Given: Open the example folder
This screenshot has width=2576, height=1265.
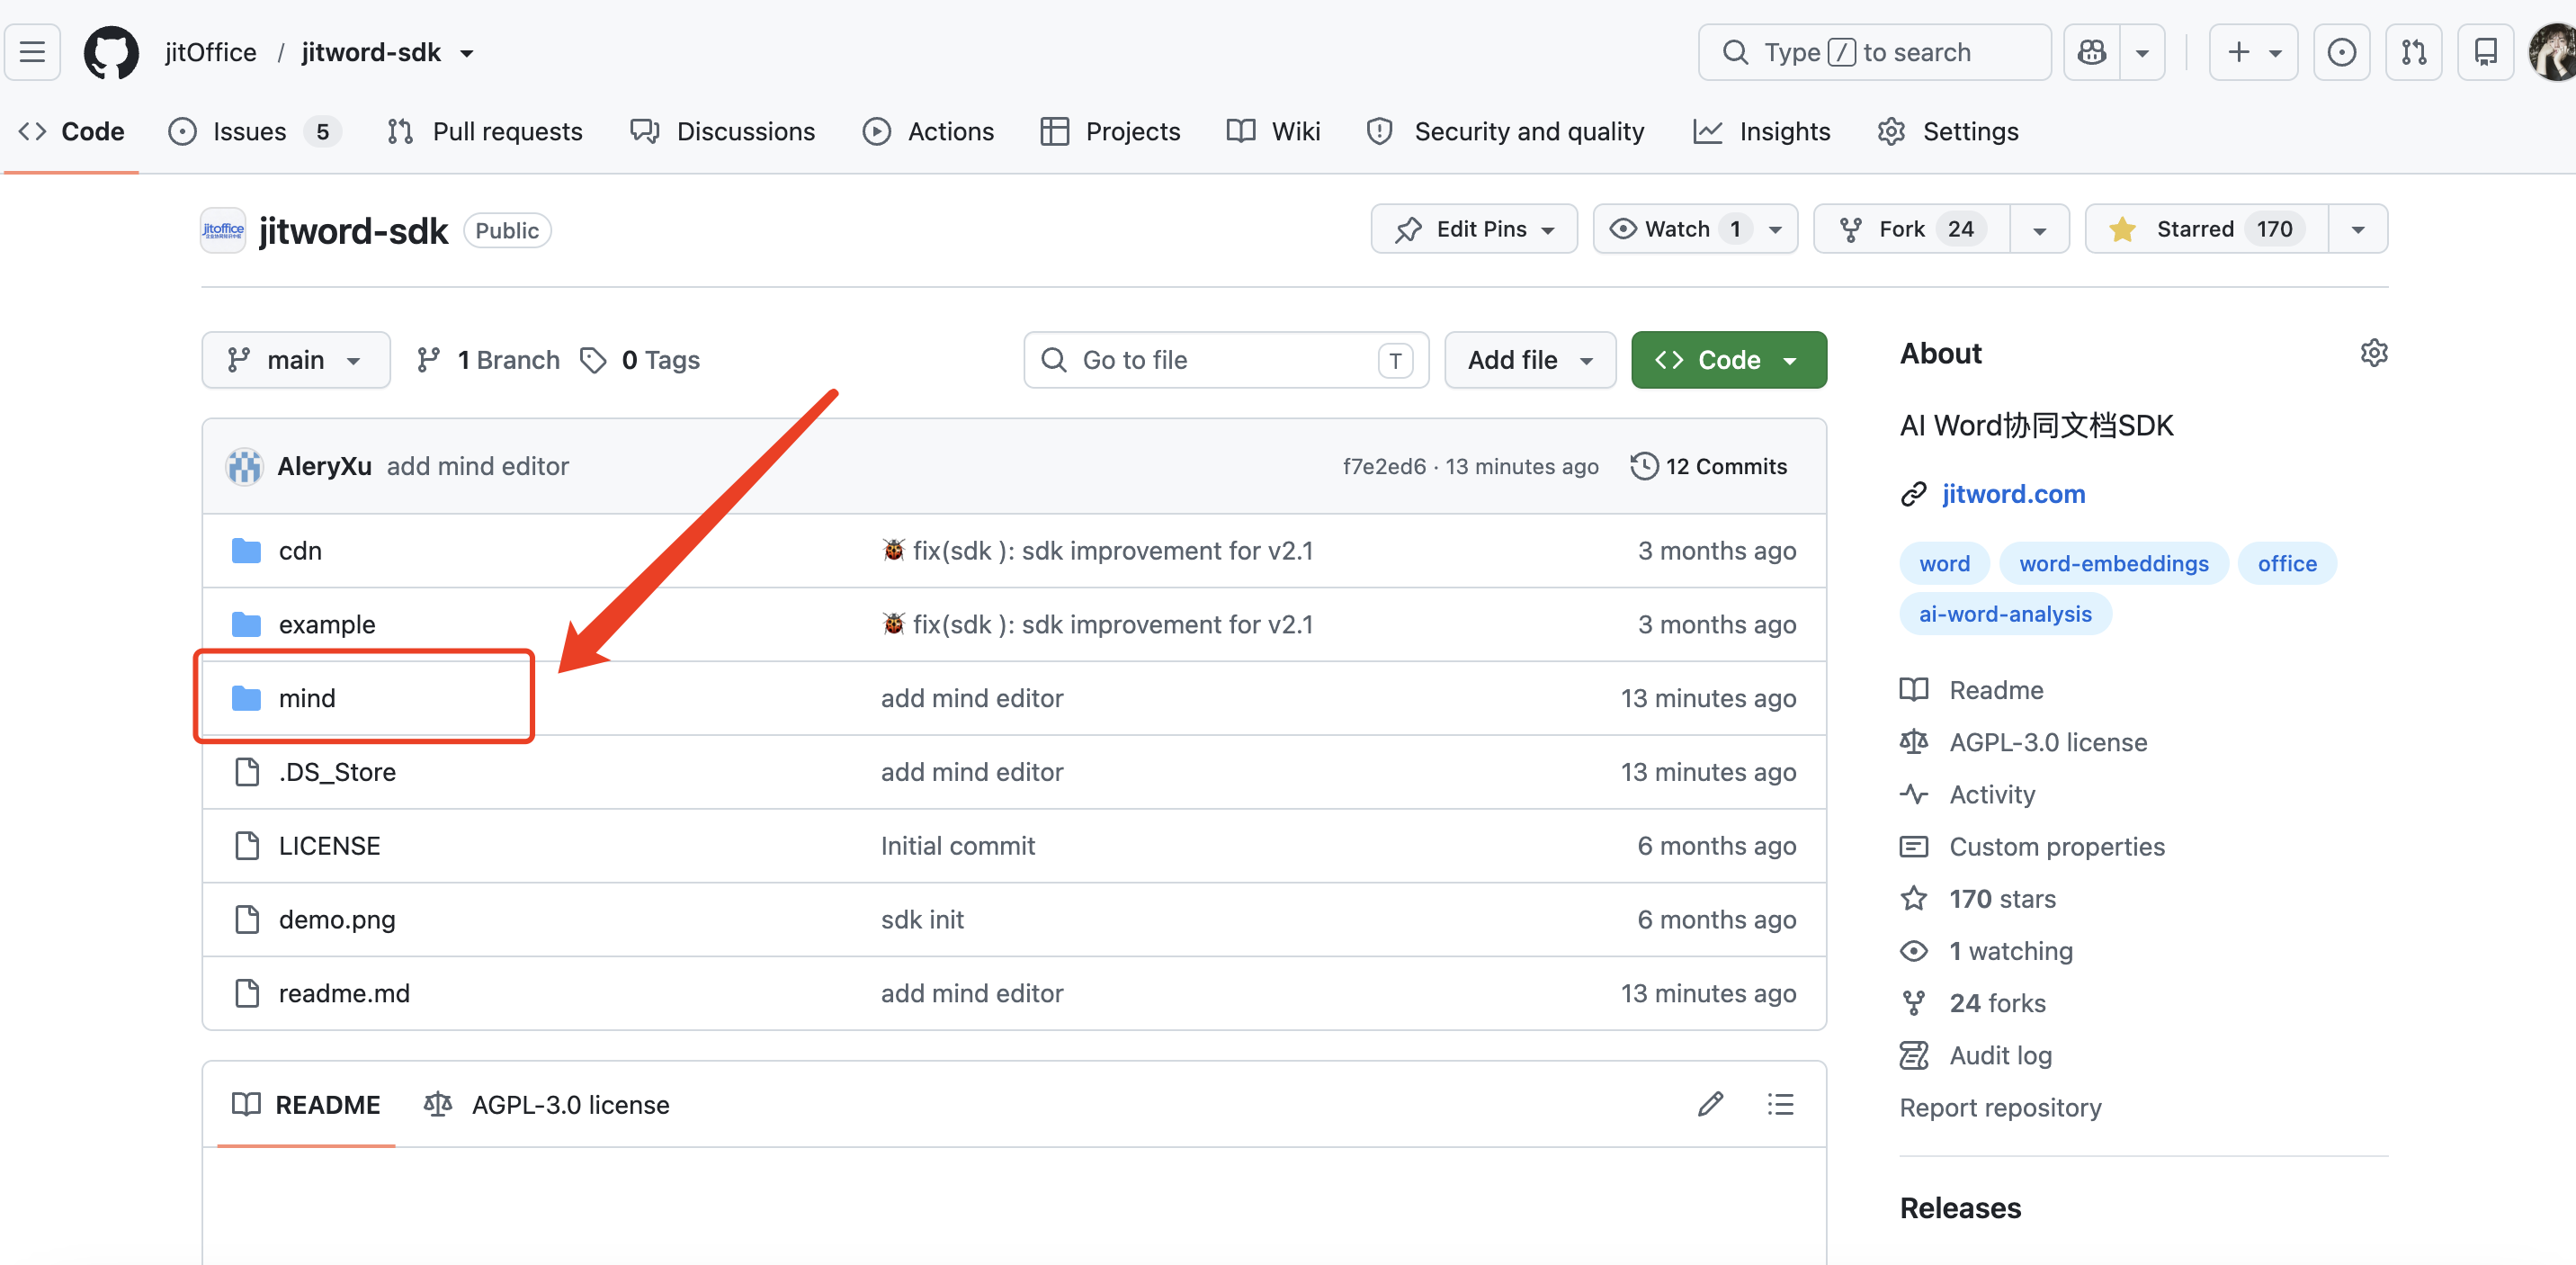Looking at the screenshot, I should [327, 625].
